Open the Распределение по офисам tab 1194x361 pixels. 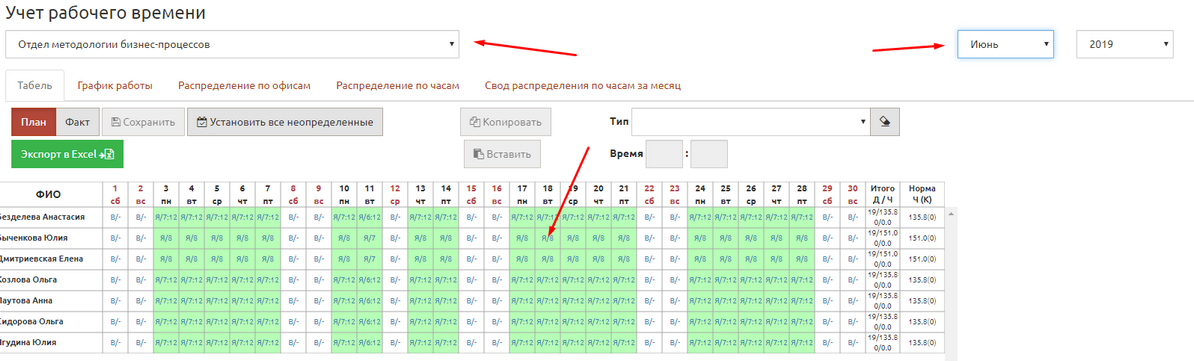click(x=244, y=86)
